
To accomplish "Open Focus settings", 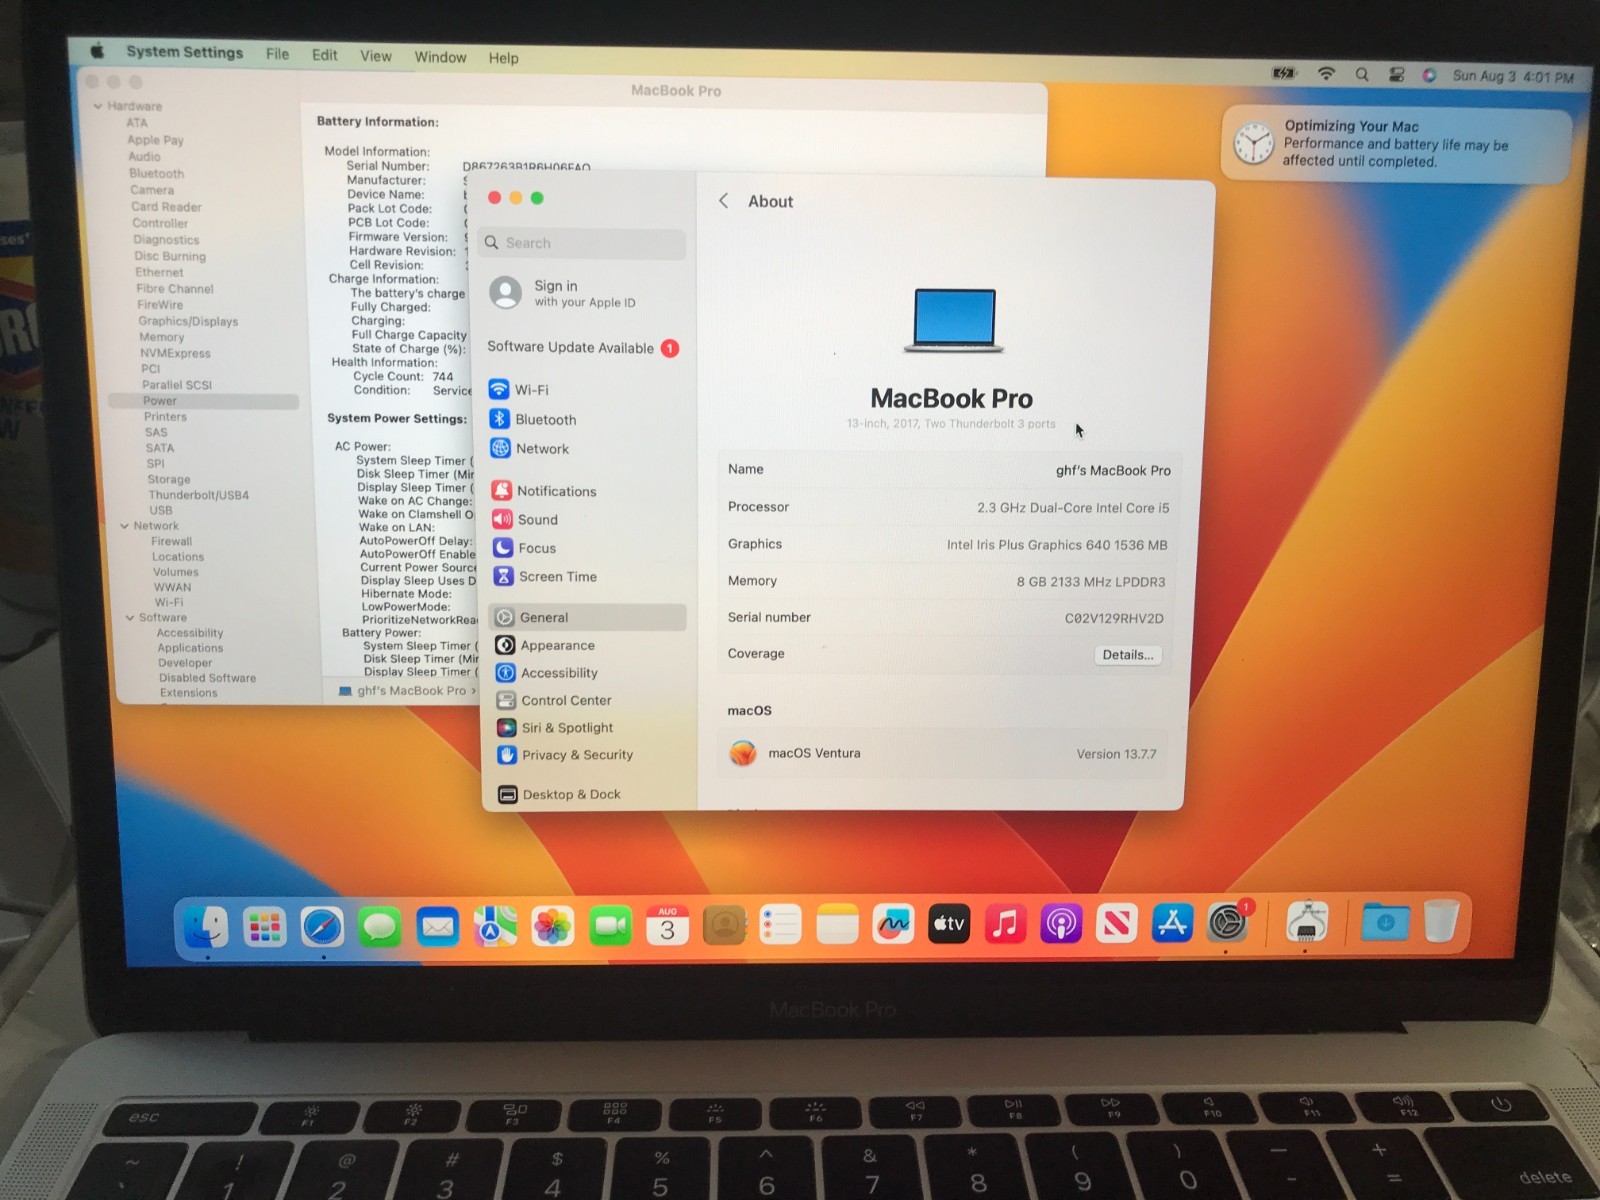I will pos(536,548).
